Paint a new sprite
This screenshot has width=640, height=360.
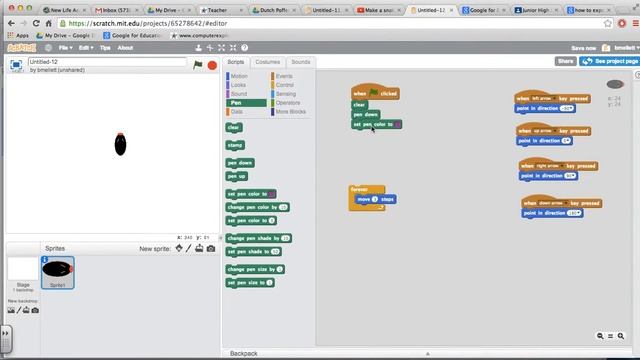(189, 248)
